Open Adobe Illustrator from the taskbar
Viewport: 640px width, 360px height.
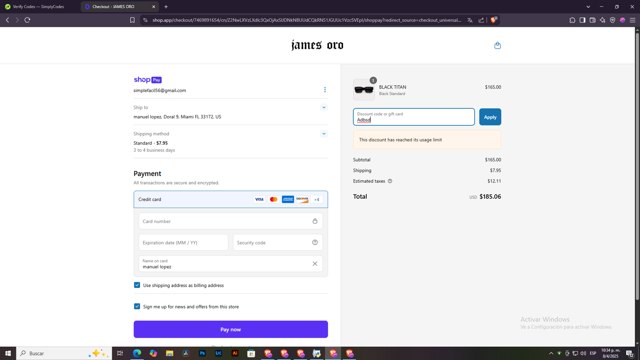pyautogui.click(x=235, y=353)
